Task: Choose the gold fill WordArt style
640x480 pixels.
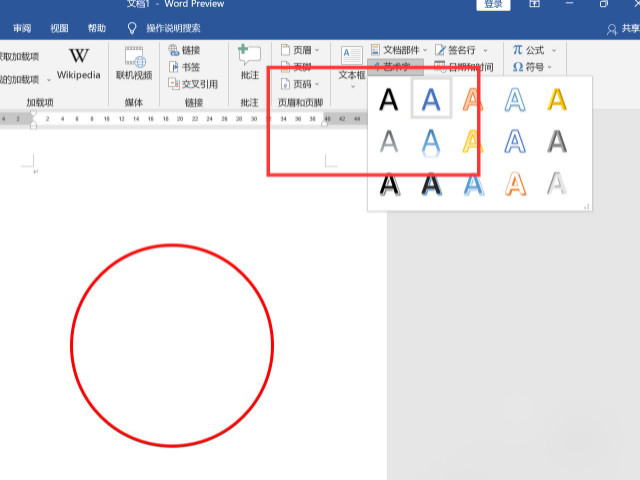Action: point(557,100)
